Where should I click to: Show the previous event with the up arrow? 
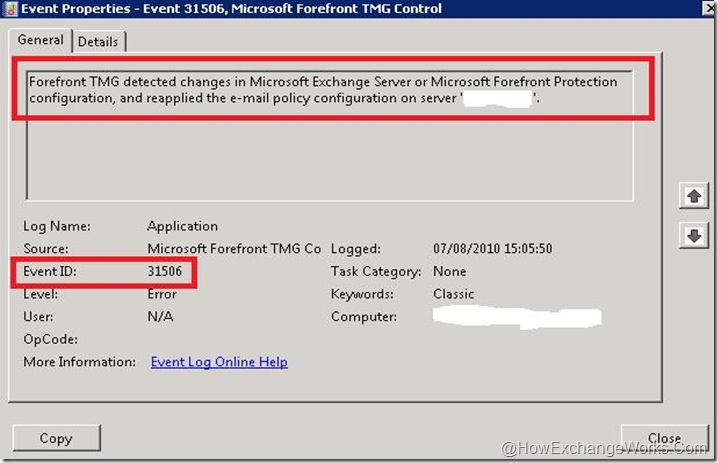[694, 196]
